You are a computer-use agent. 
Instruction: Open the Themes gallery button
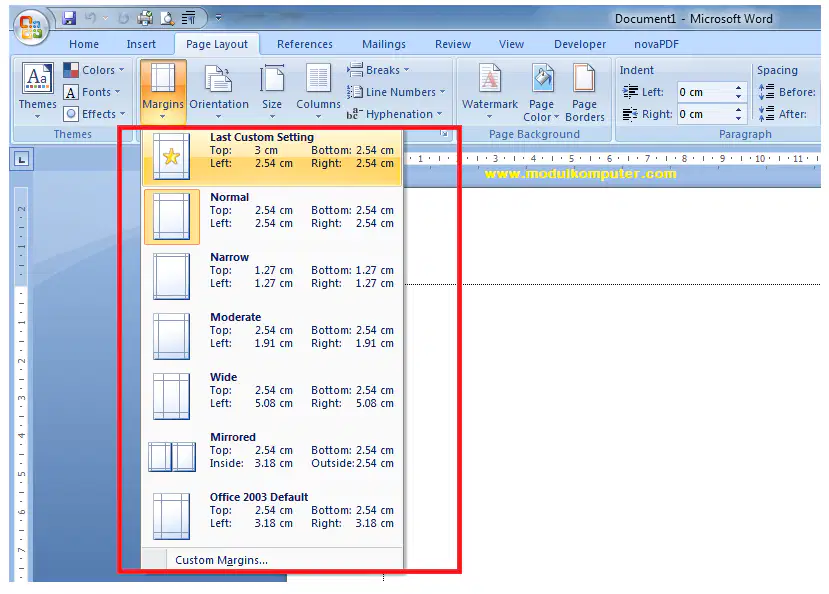[37, 90]
